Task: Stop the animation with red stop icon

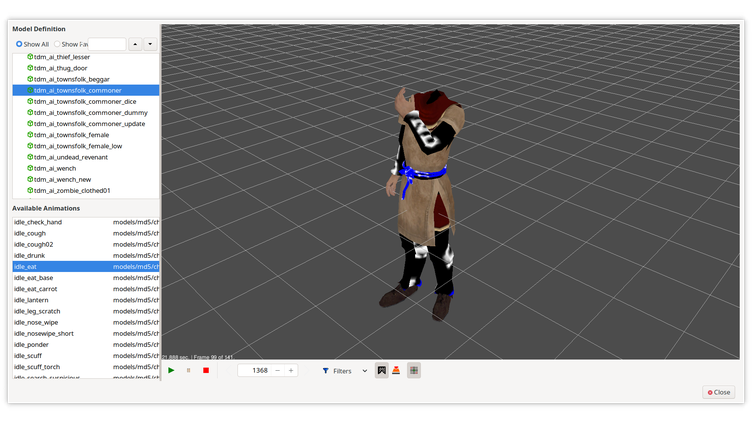Action: point(206,370)
